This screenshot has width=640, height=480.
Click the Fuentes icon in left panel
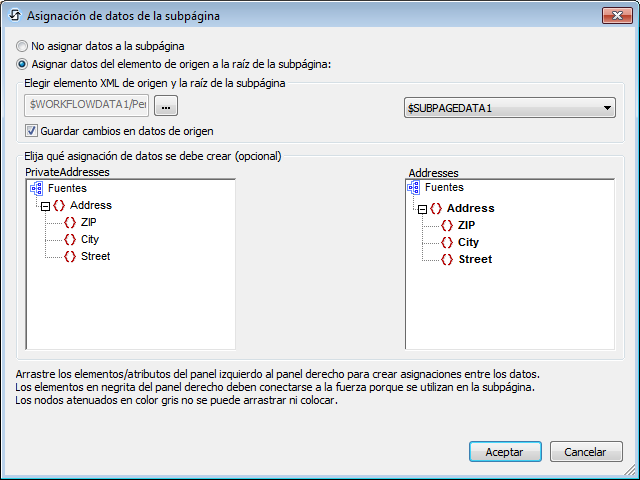click(36, 188)
